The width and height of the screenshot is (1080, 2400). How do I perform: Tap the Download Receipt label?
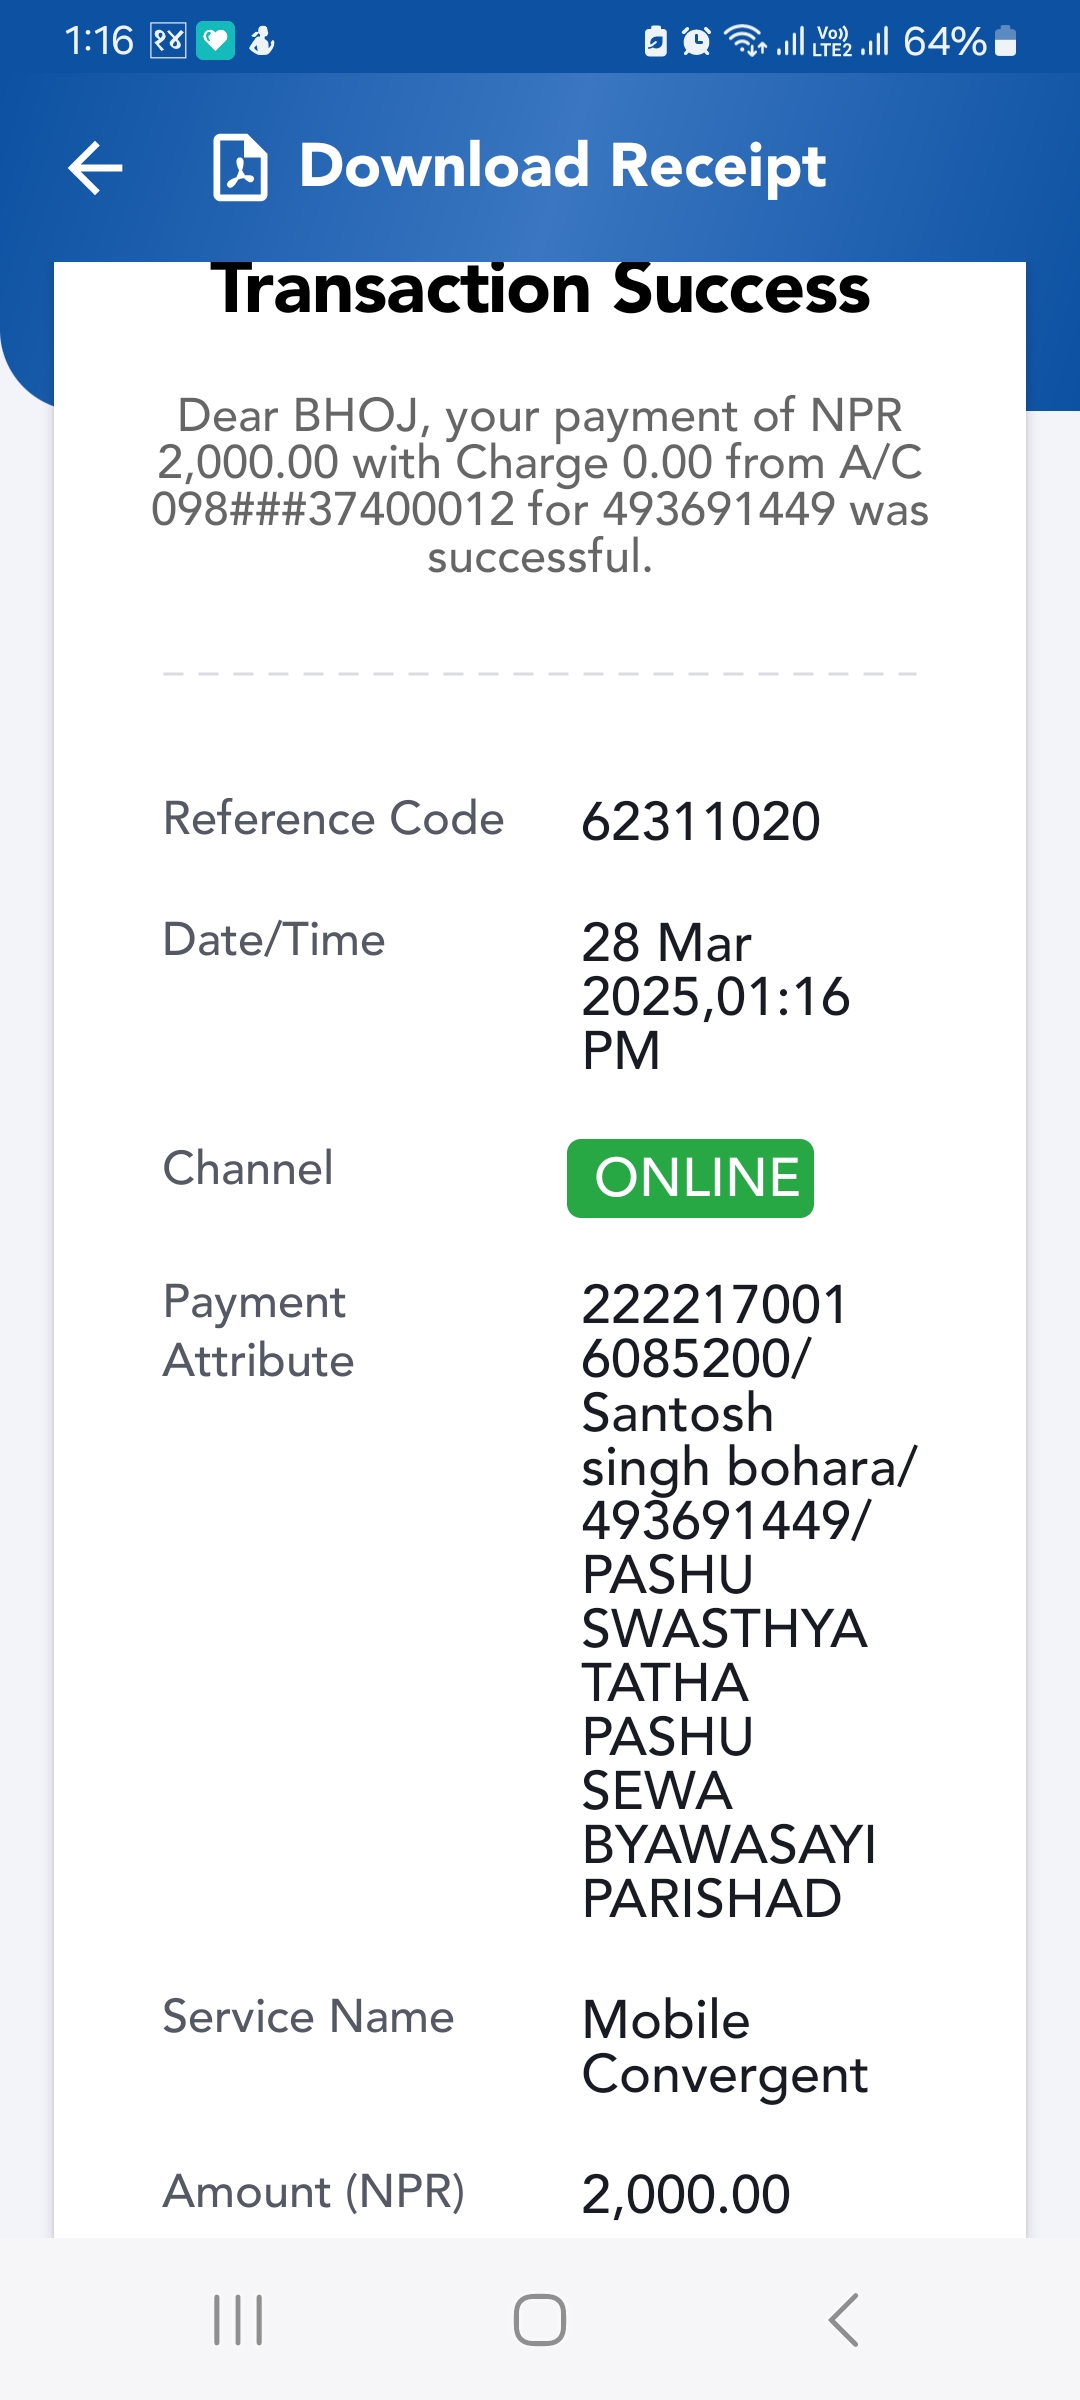pyautogui.click(x=563, y=166)
